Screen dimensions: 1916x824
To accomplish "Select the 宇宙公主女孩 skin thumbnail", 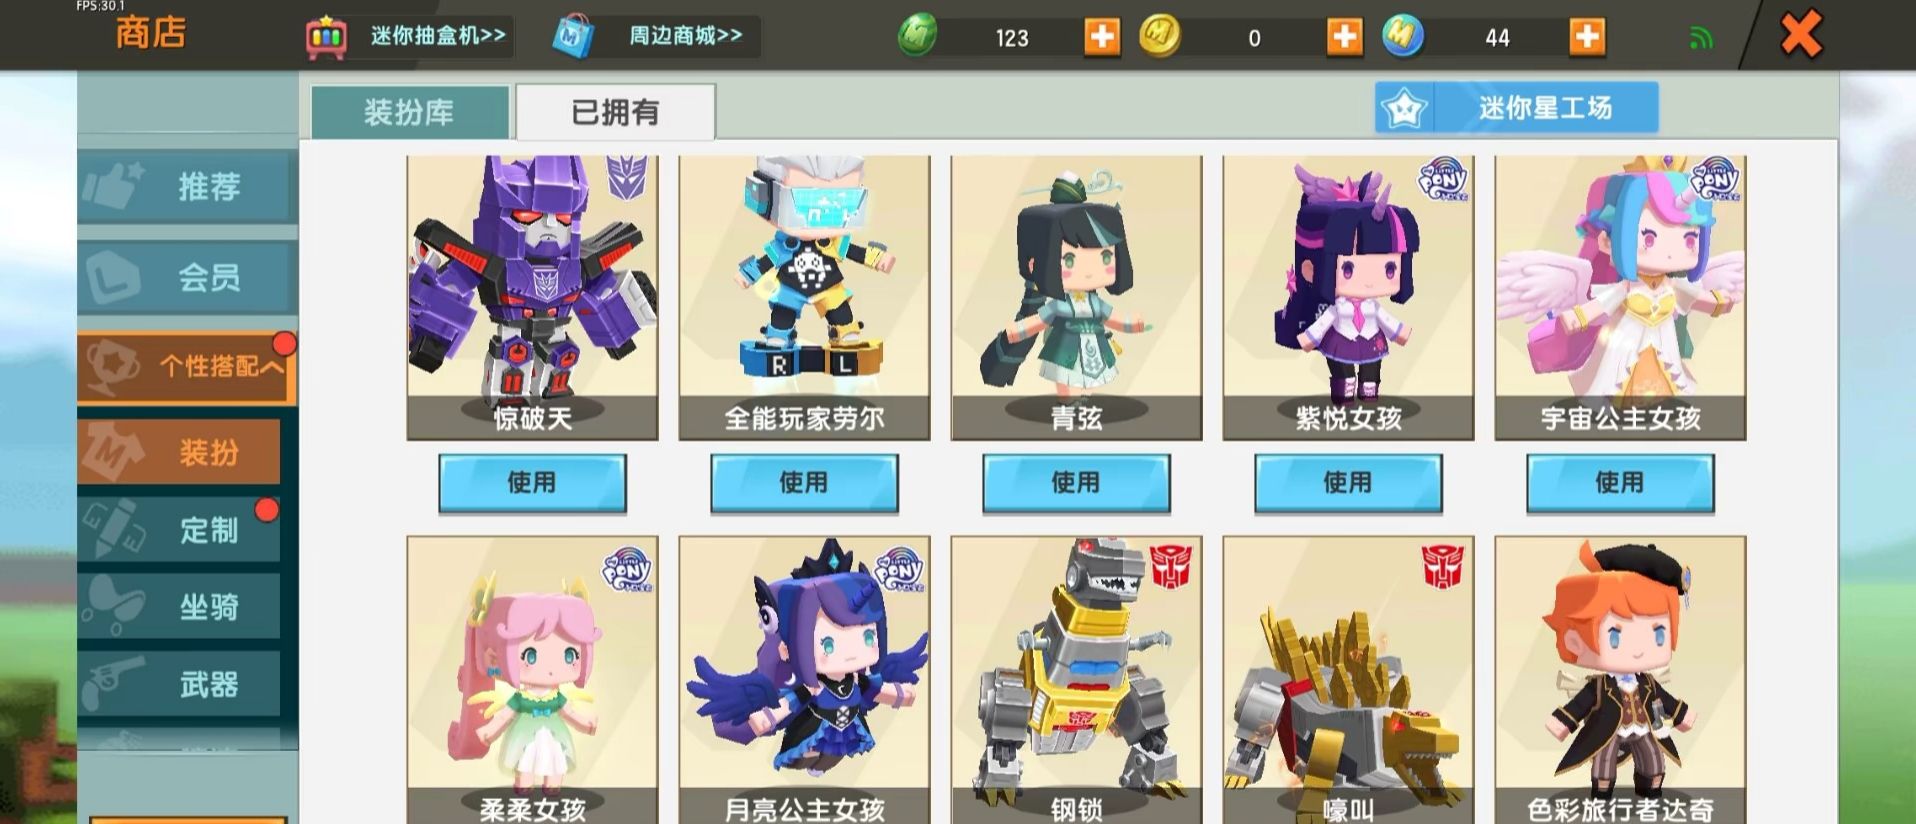I will pyautogui.click(x=1620, y=297).
